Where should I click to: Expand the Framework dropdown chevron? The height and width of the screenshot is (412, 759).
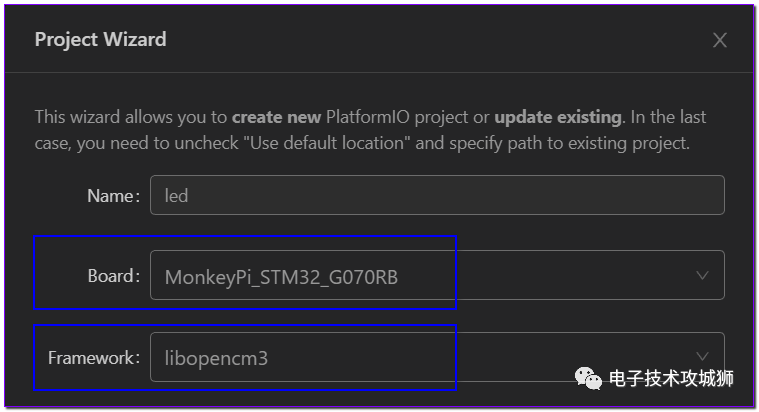pyautogui.click(x=702, y=356)
